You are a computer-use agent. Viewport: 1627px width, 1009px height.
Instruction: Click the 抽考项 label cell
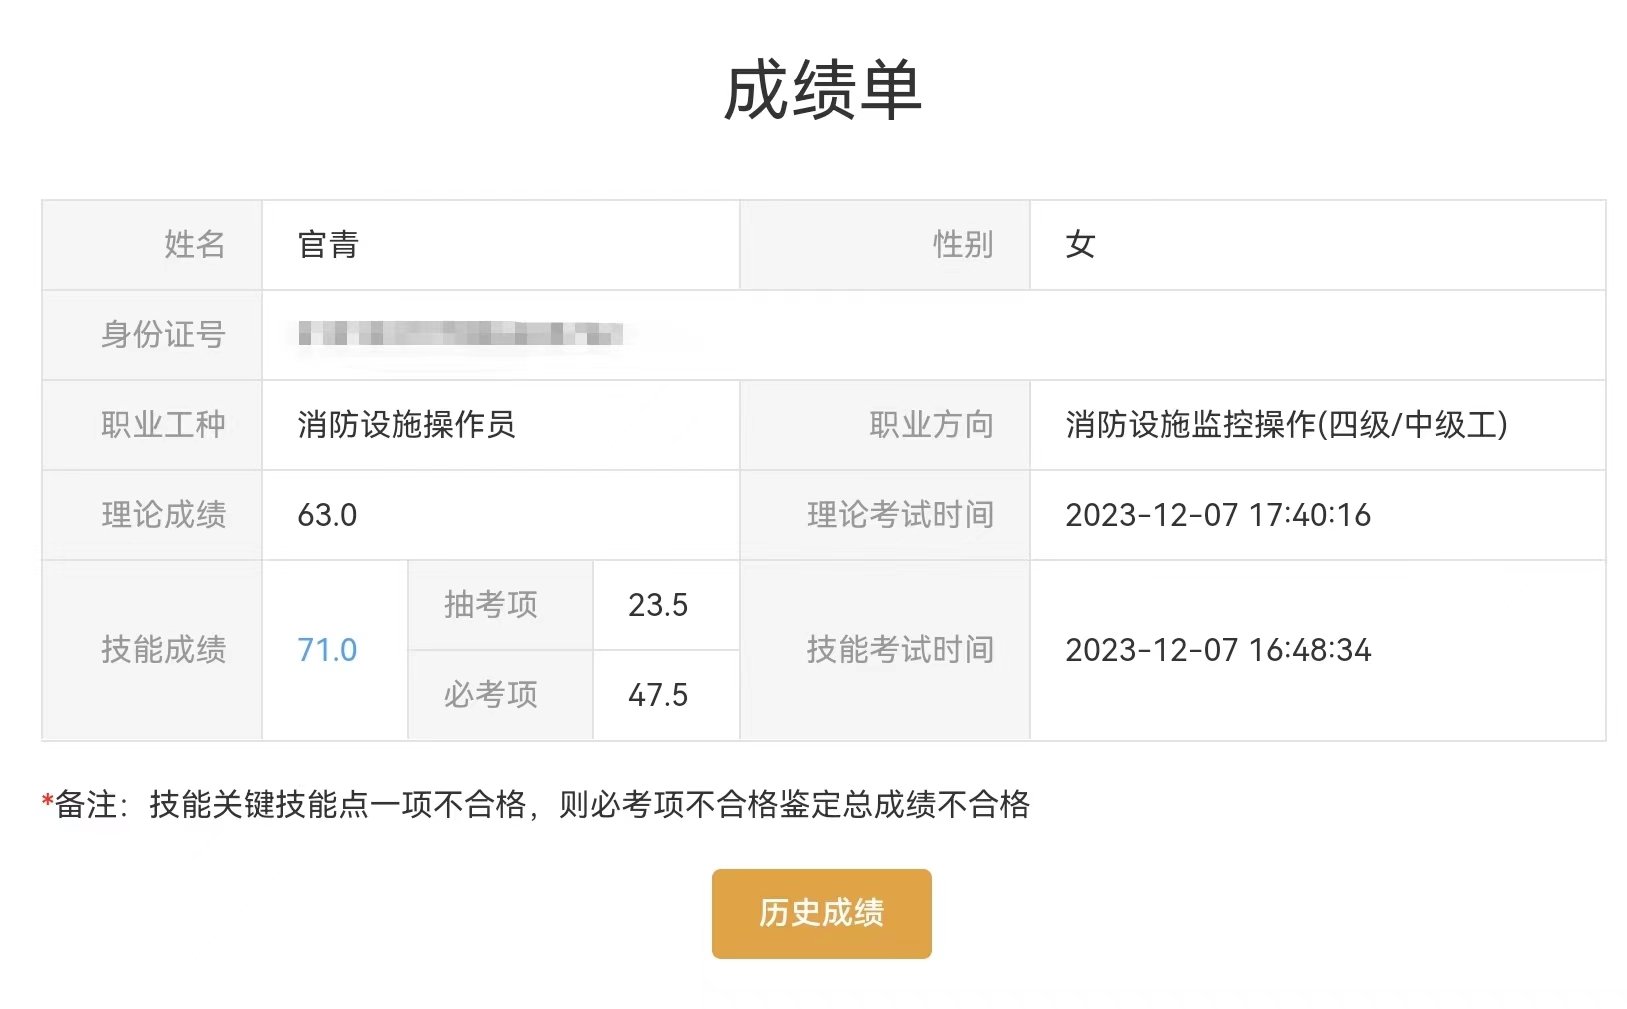(500, 605)
